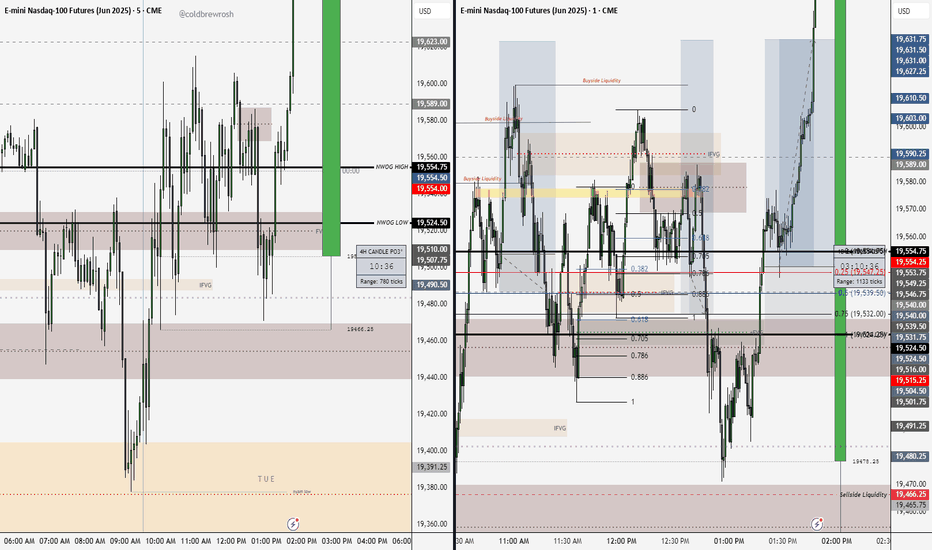Click 04:00 PM on the time axis
932x550 pixels.
[x=372, y=541]
